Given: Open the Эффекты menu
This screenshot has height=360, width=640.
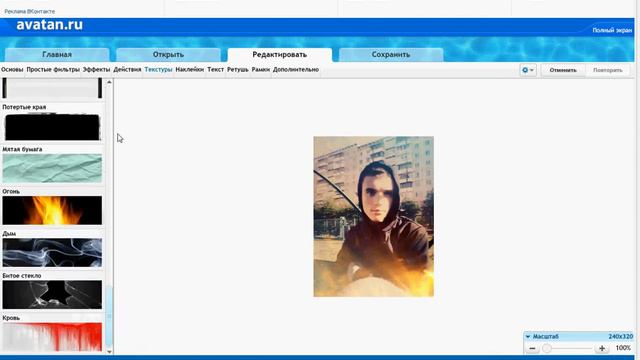Looking at the screenshot, I should pos(96,70).
